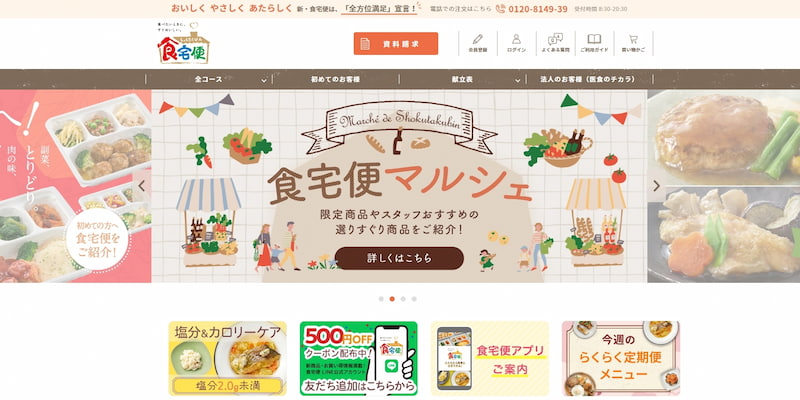The image size is (800, 400).
Task: Show the next carousel slide arrow
Action: click(656, 186)
